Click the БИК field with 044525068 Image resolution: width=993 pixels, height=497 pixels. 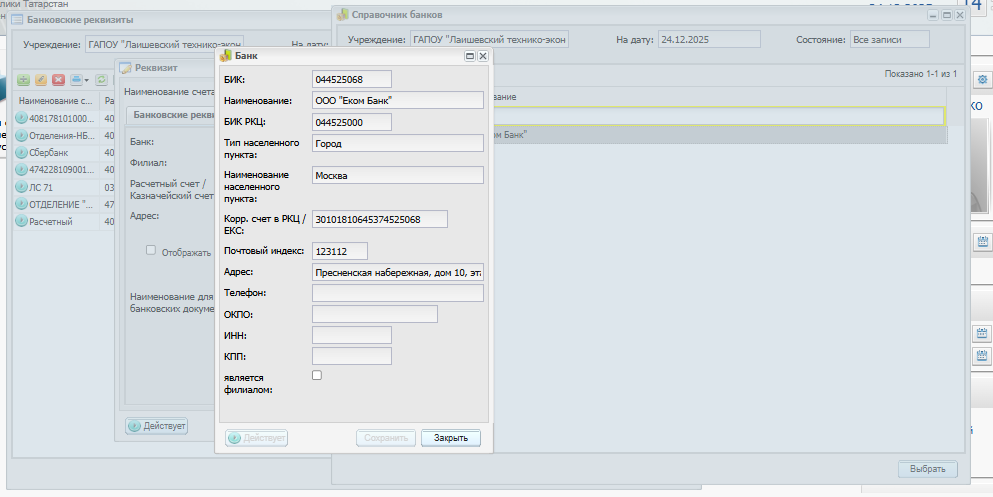point(352,79)
